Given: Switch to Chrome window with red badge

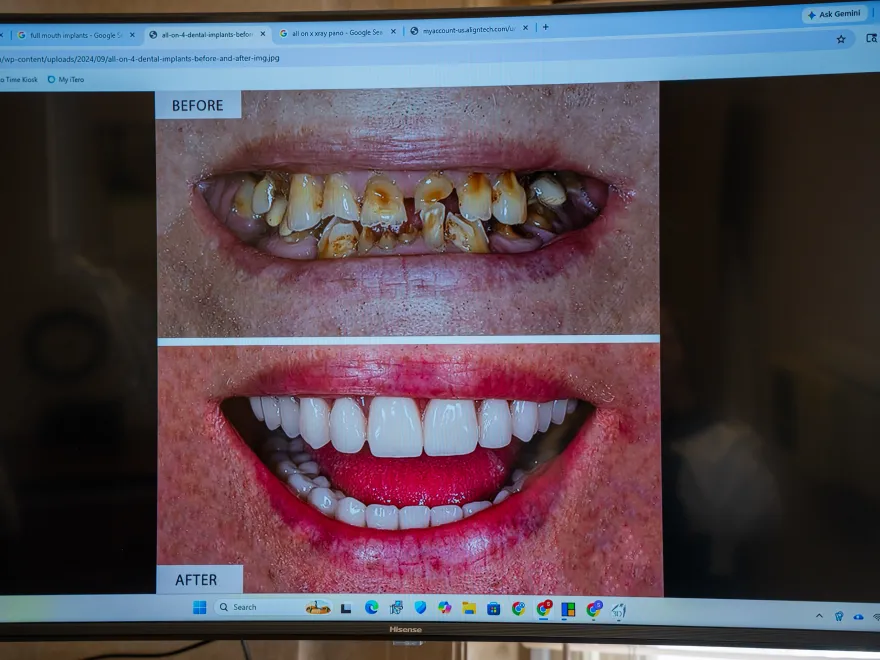Looking at the screenshot, I should click(x=543, y=608).
